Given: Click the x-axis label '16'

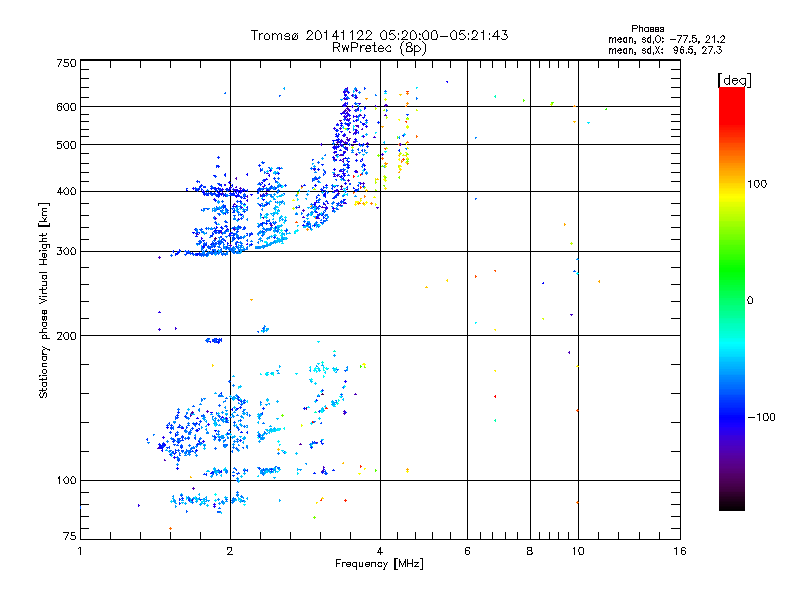Looking at the screenshot, I should 680,551.
